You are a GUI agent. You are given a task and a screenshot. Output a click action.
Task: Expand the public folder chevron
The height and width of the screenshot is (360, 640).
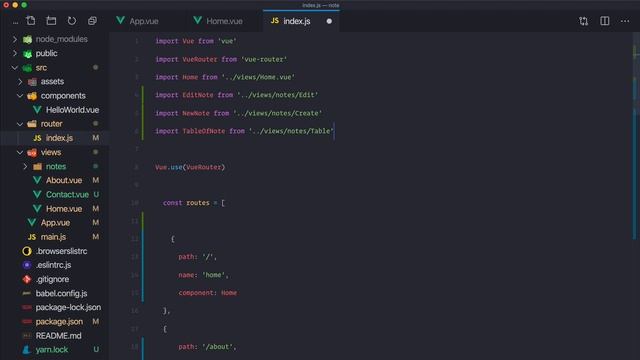coord(15,53)
